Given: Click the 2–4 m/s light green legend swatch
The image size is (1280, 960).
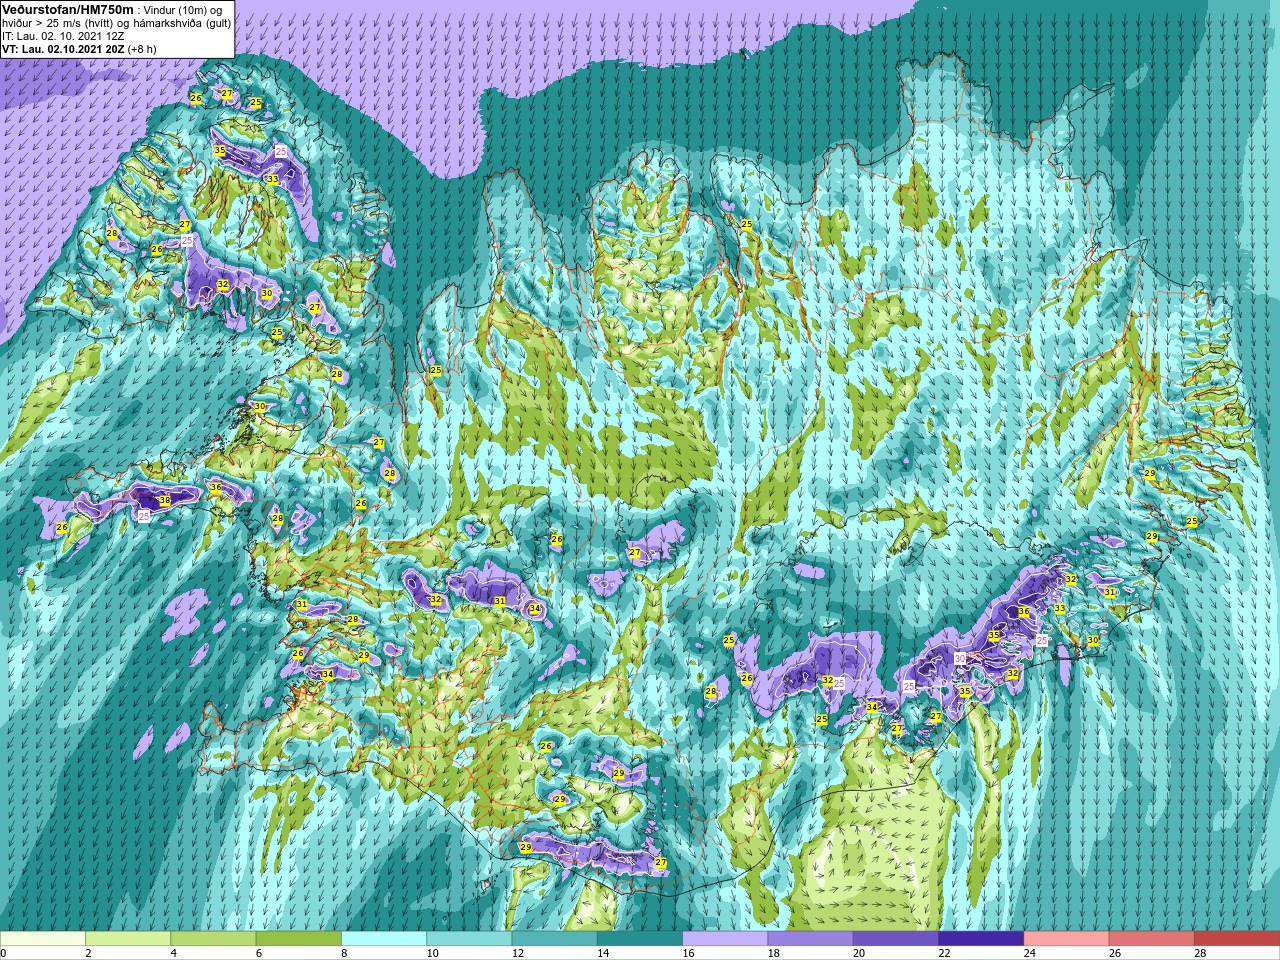Looking at the screenshot, I should tap(128, 939).
